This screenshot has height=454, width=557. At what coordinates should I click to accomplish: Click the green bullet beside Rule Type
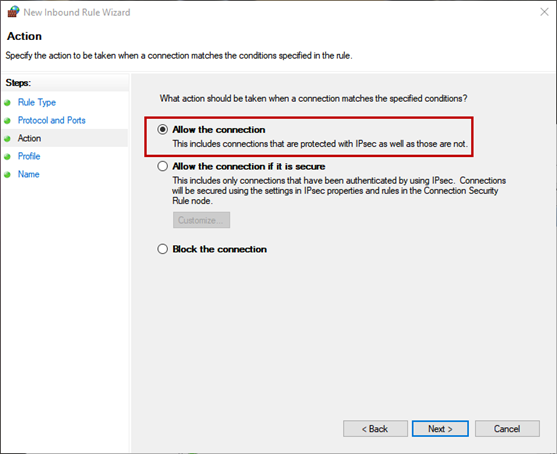click(x=7, y=103)
